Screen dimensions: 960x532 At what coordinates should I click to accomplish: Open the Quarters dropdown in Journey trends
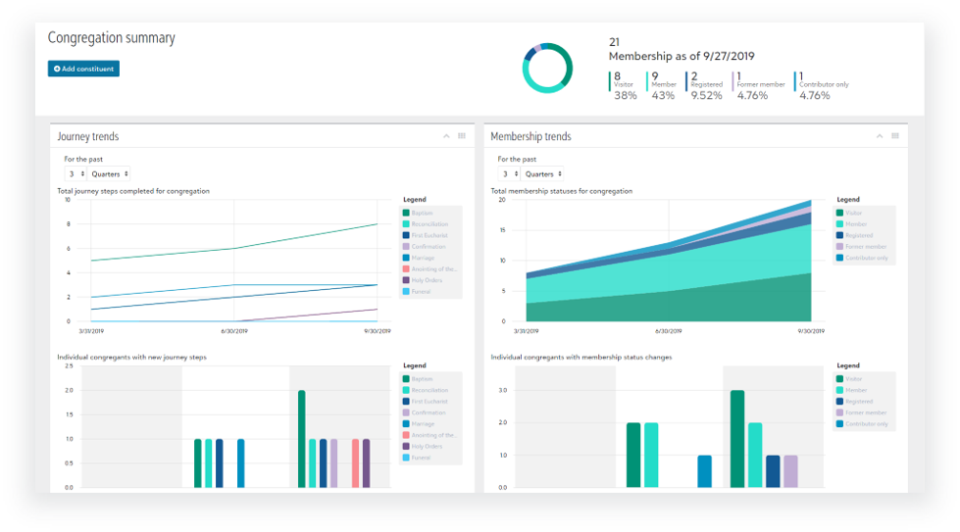109,174
